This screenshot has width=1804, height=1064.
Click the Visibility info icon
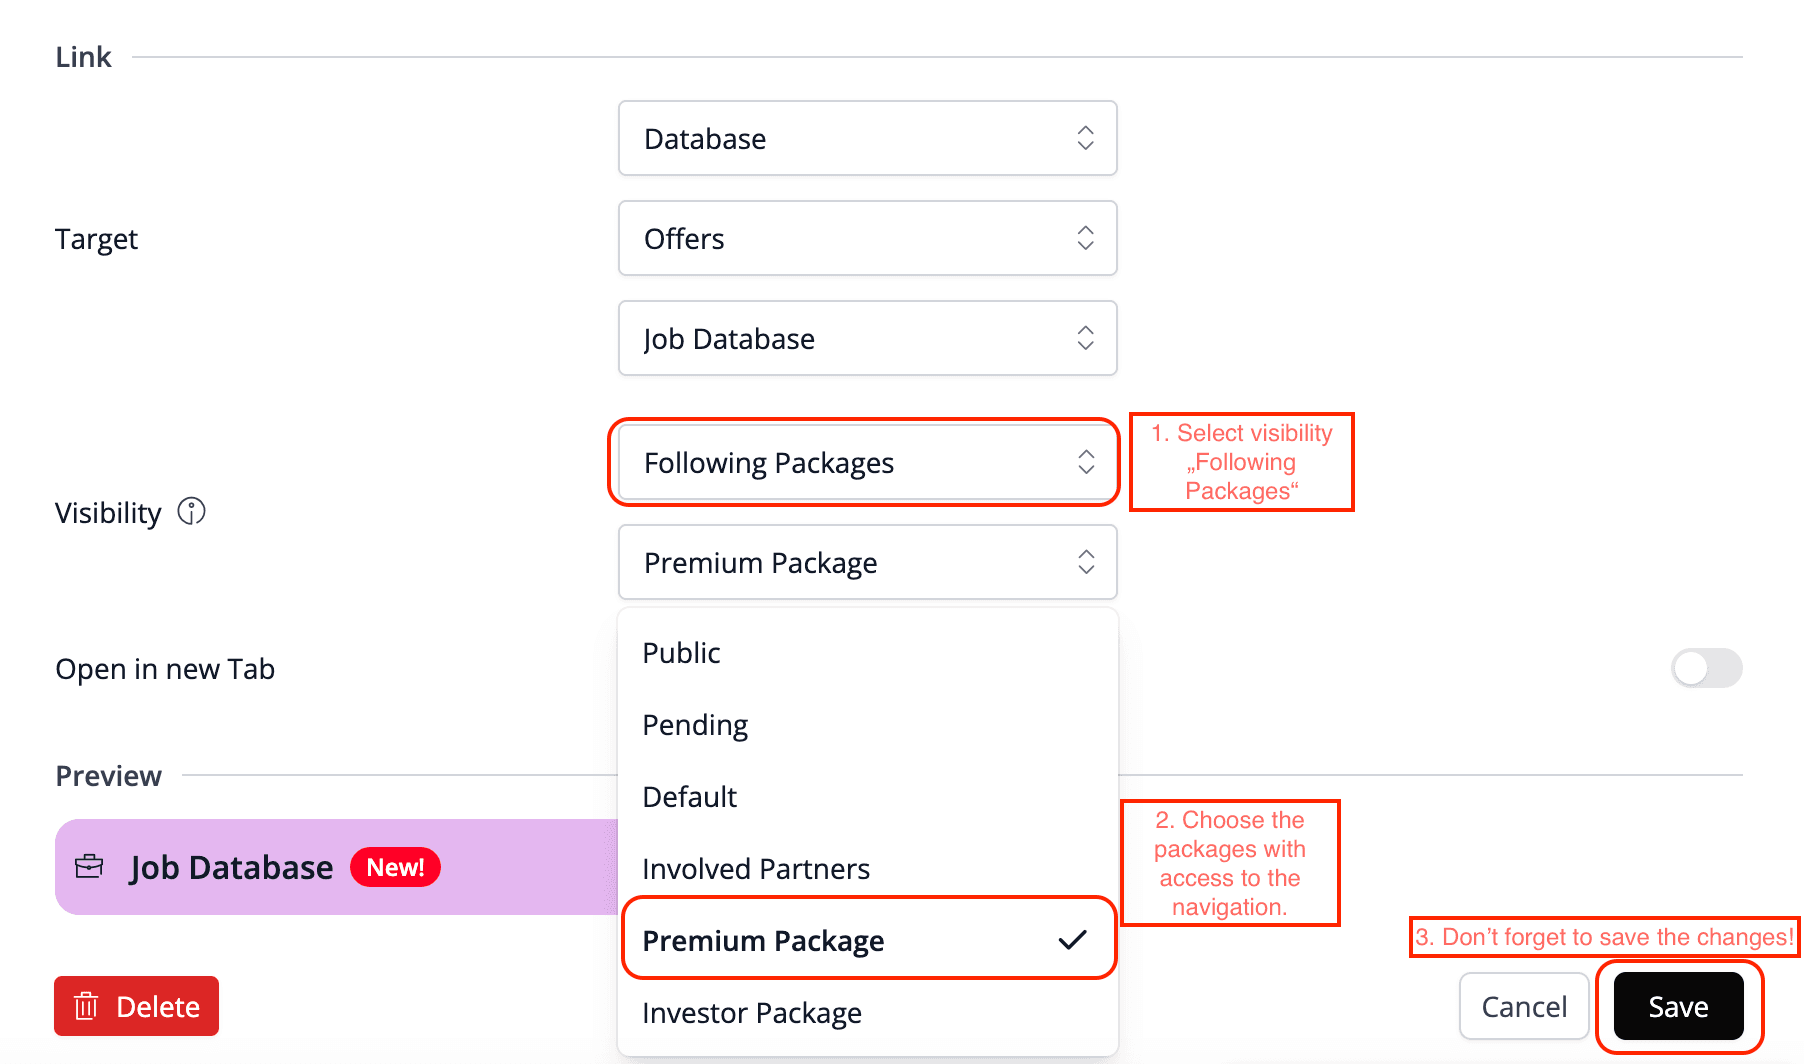(191, 512)
